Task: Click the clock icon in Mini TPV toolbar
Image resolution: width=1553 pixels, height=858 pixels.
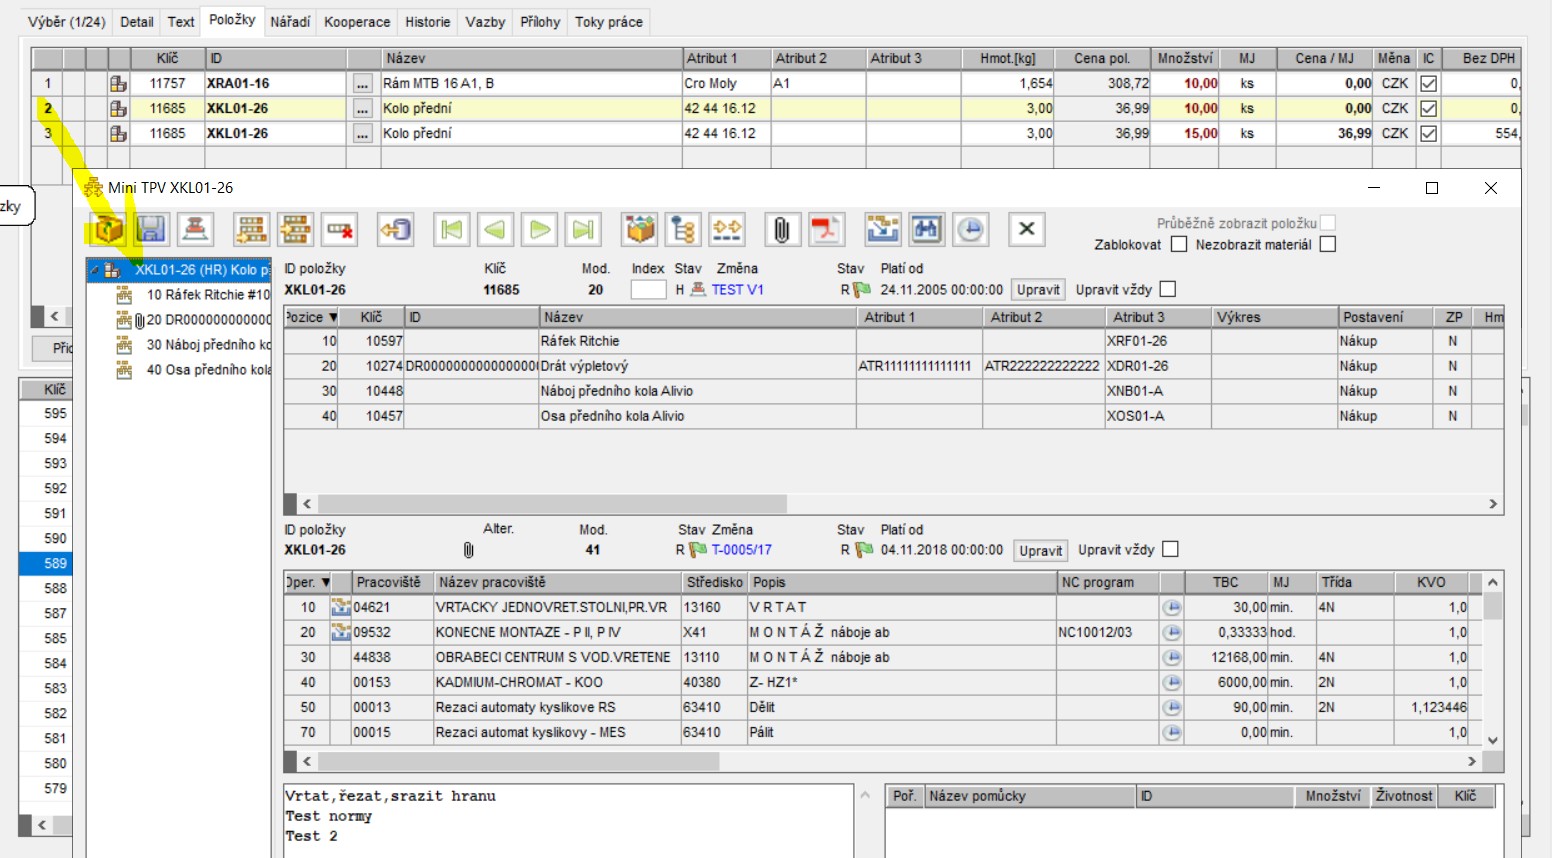Action: [x=970, y=230]
